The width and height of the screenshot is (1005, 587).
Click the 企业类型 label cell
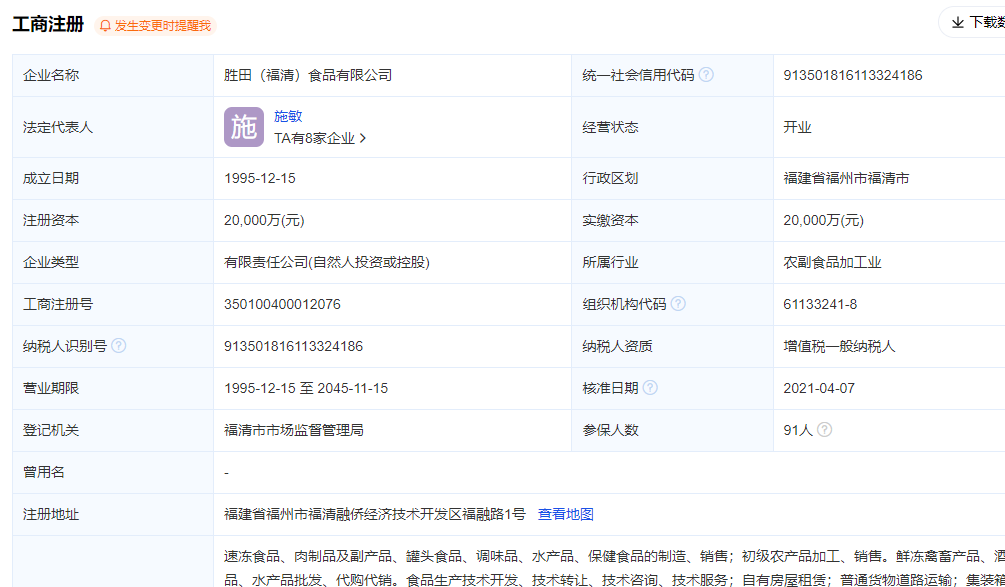[113, 262]
